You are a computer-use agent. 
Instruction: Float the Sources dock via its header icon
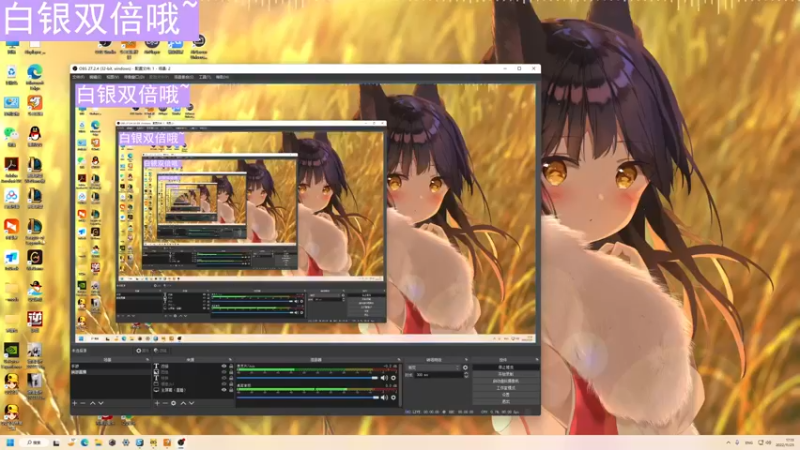tap(230, 360)
